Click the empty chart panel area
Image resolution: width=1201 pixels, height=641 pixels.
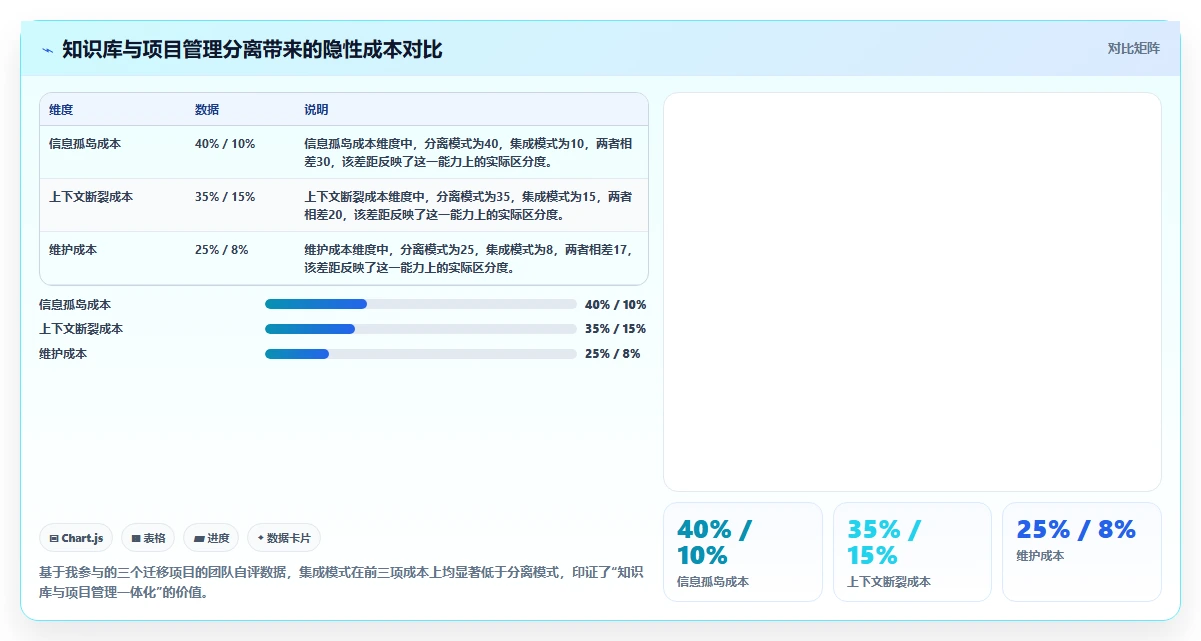[x=912, y=292]
